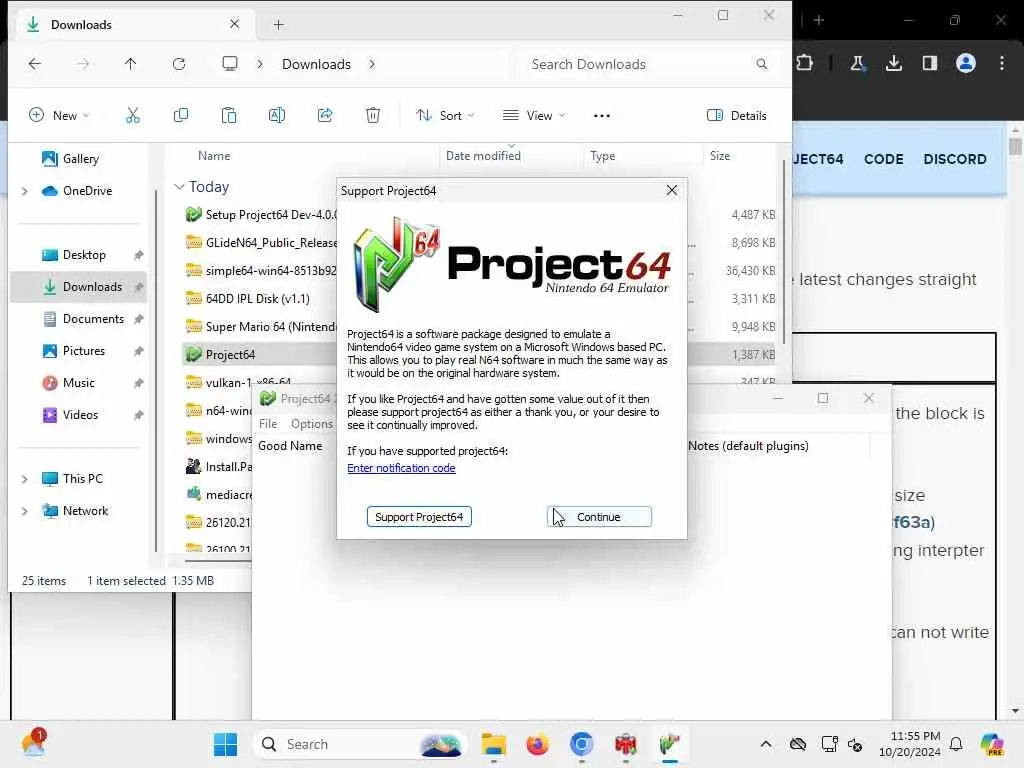Click the Support Project64 button
The width and height of the screenshot is (1024, 768).
click(419, 517)
